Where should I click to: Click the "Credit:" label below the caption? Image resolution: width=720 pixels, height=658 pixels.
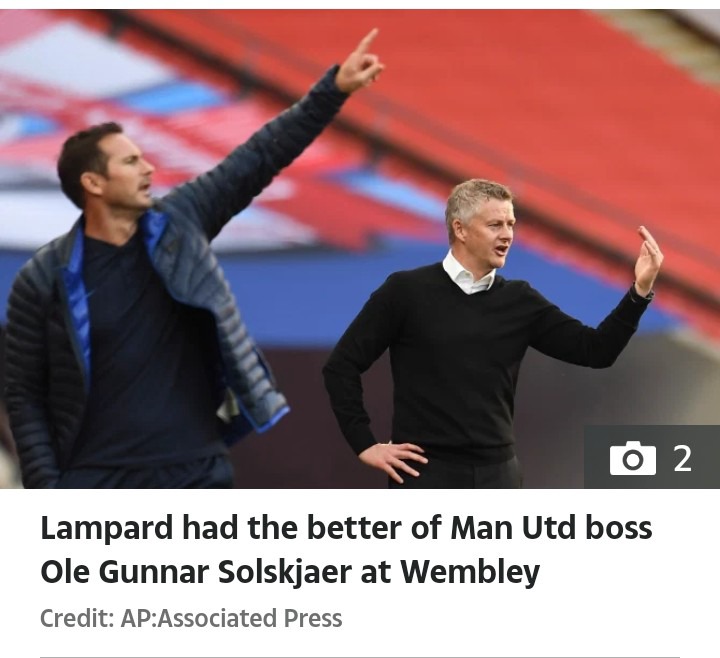(77, 618)
